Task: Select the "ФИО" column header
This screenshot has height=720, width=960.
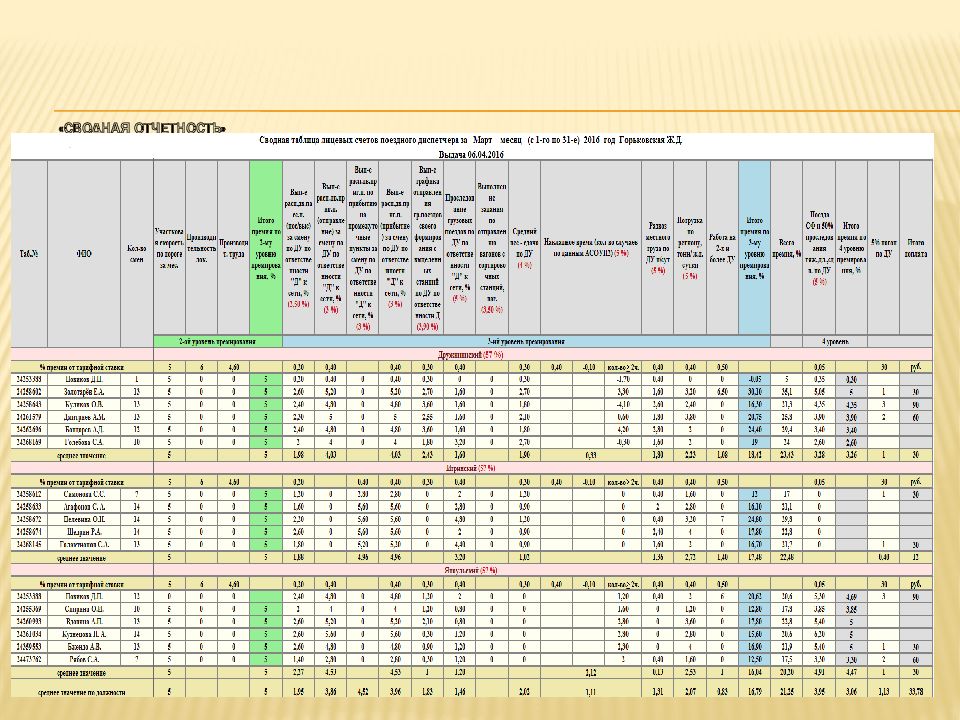Action: 84,253
